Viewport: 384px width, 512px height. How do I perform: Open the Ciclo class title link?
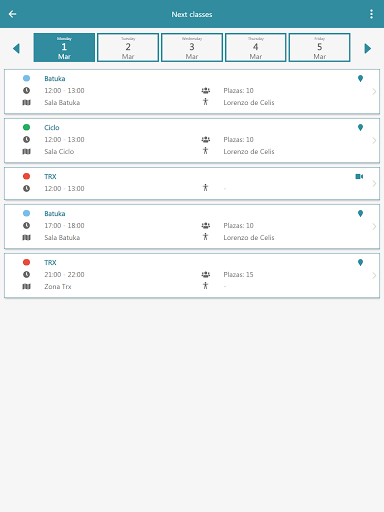tap(52, 127)
